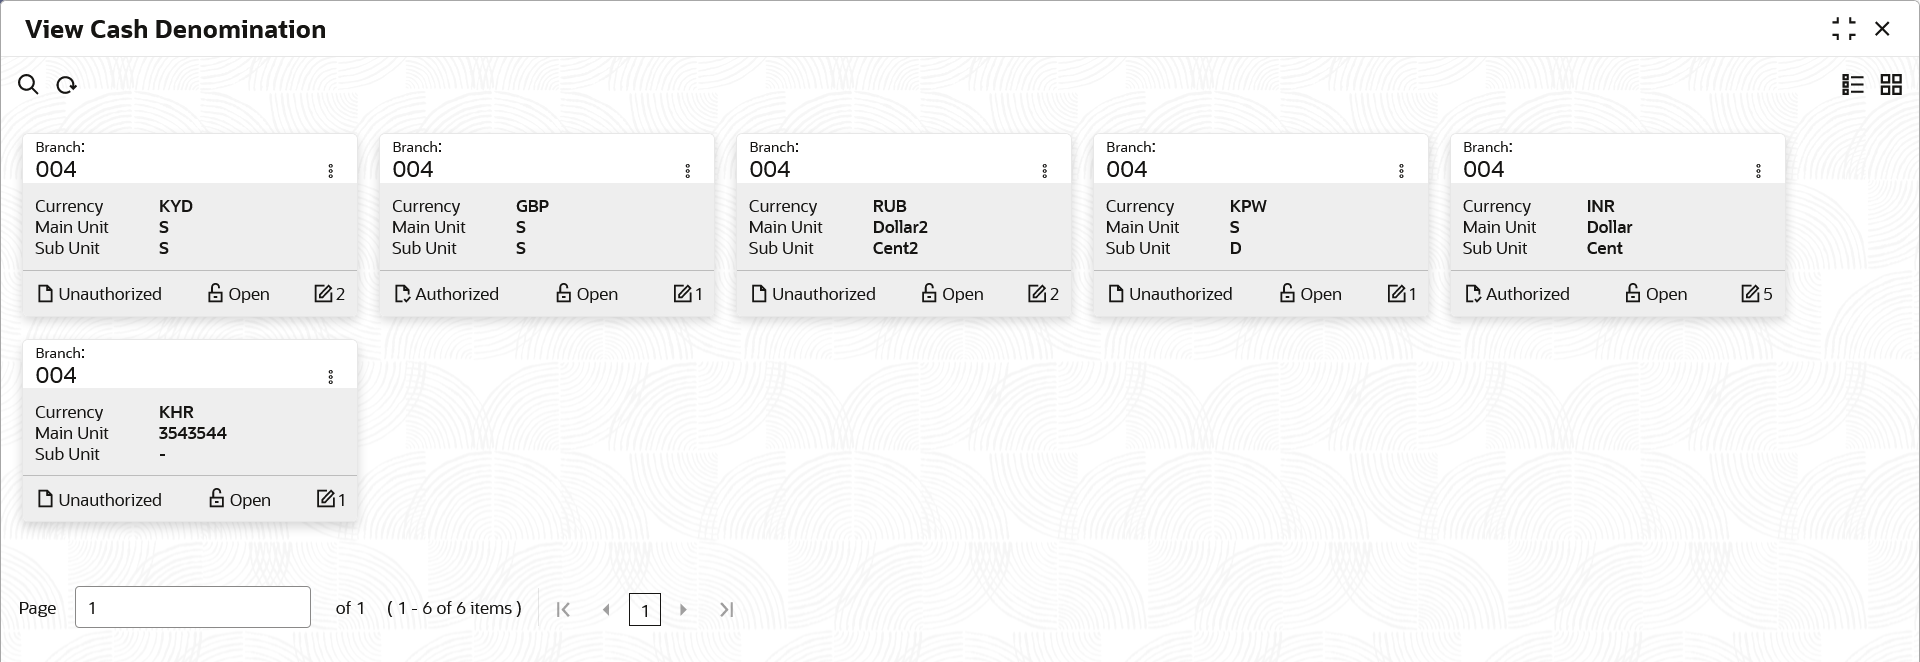This screenshot has height=662, width=1920.
Task: Close the View Cash Denomination screen
Action: [1882, 29]
